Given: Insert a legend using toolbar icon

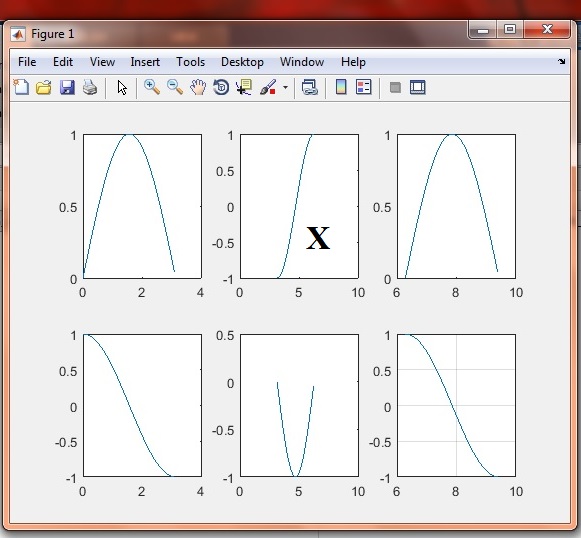Looking at the screenshot, I should 363,87.
